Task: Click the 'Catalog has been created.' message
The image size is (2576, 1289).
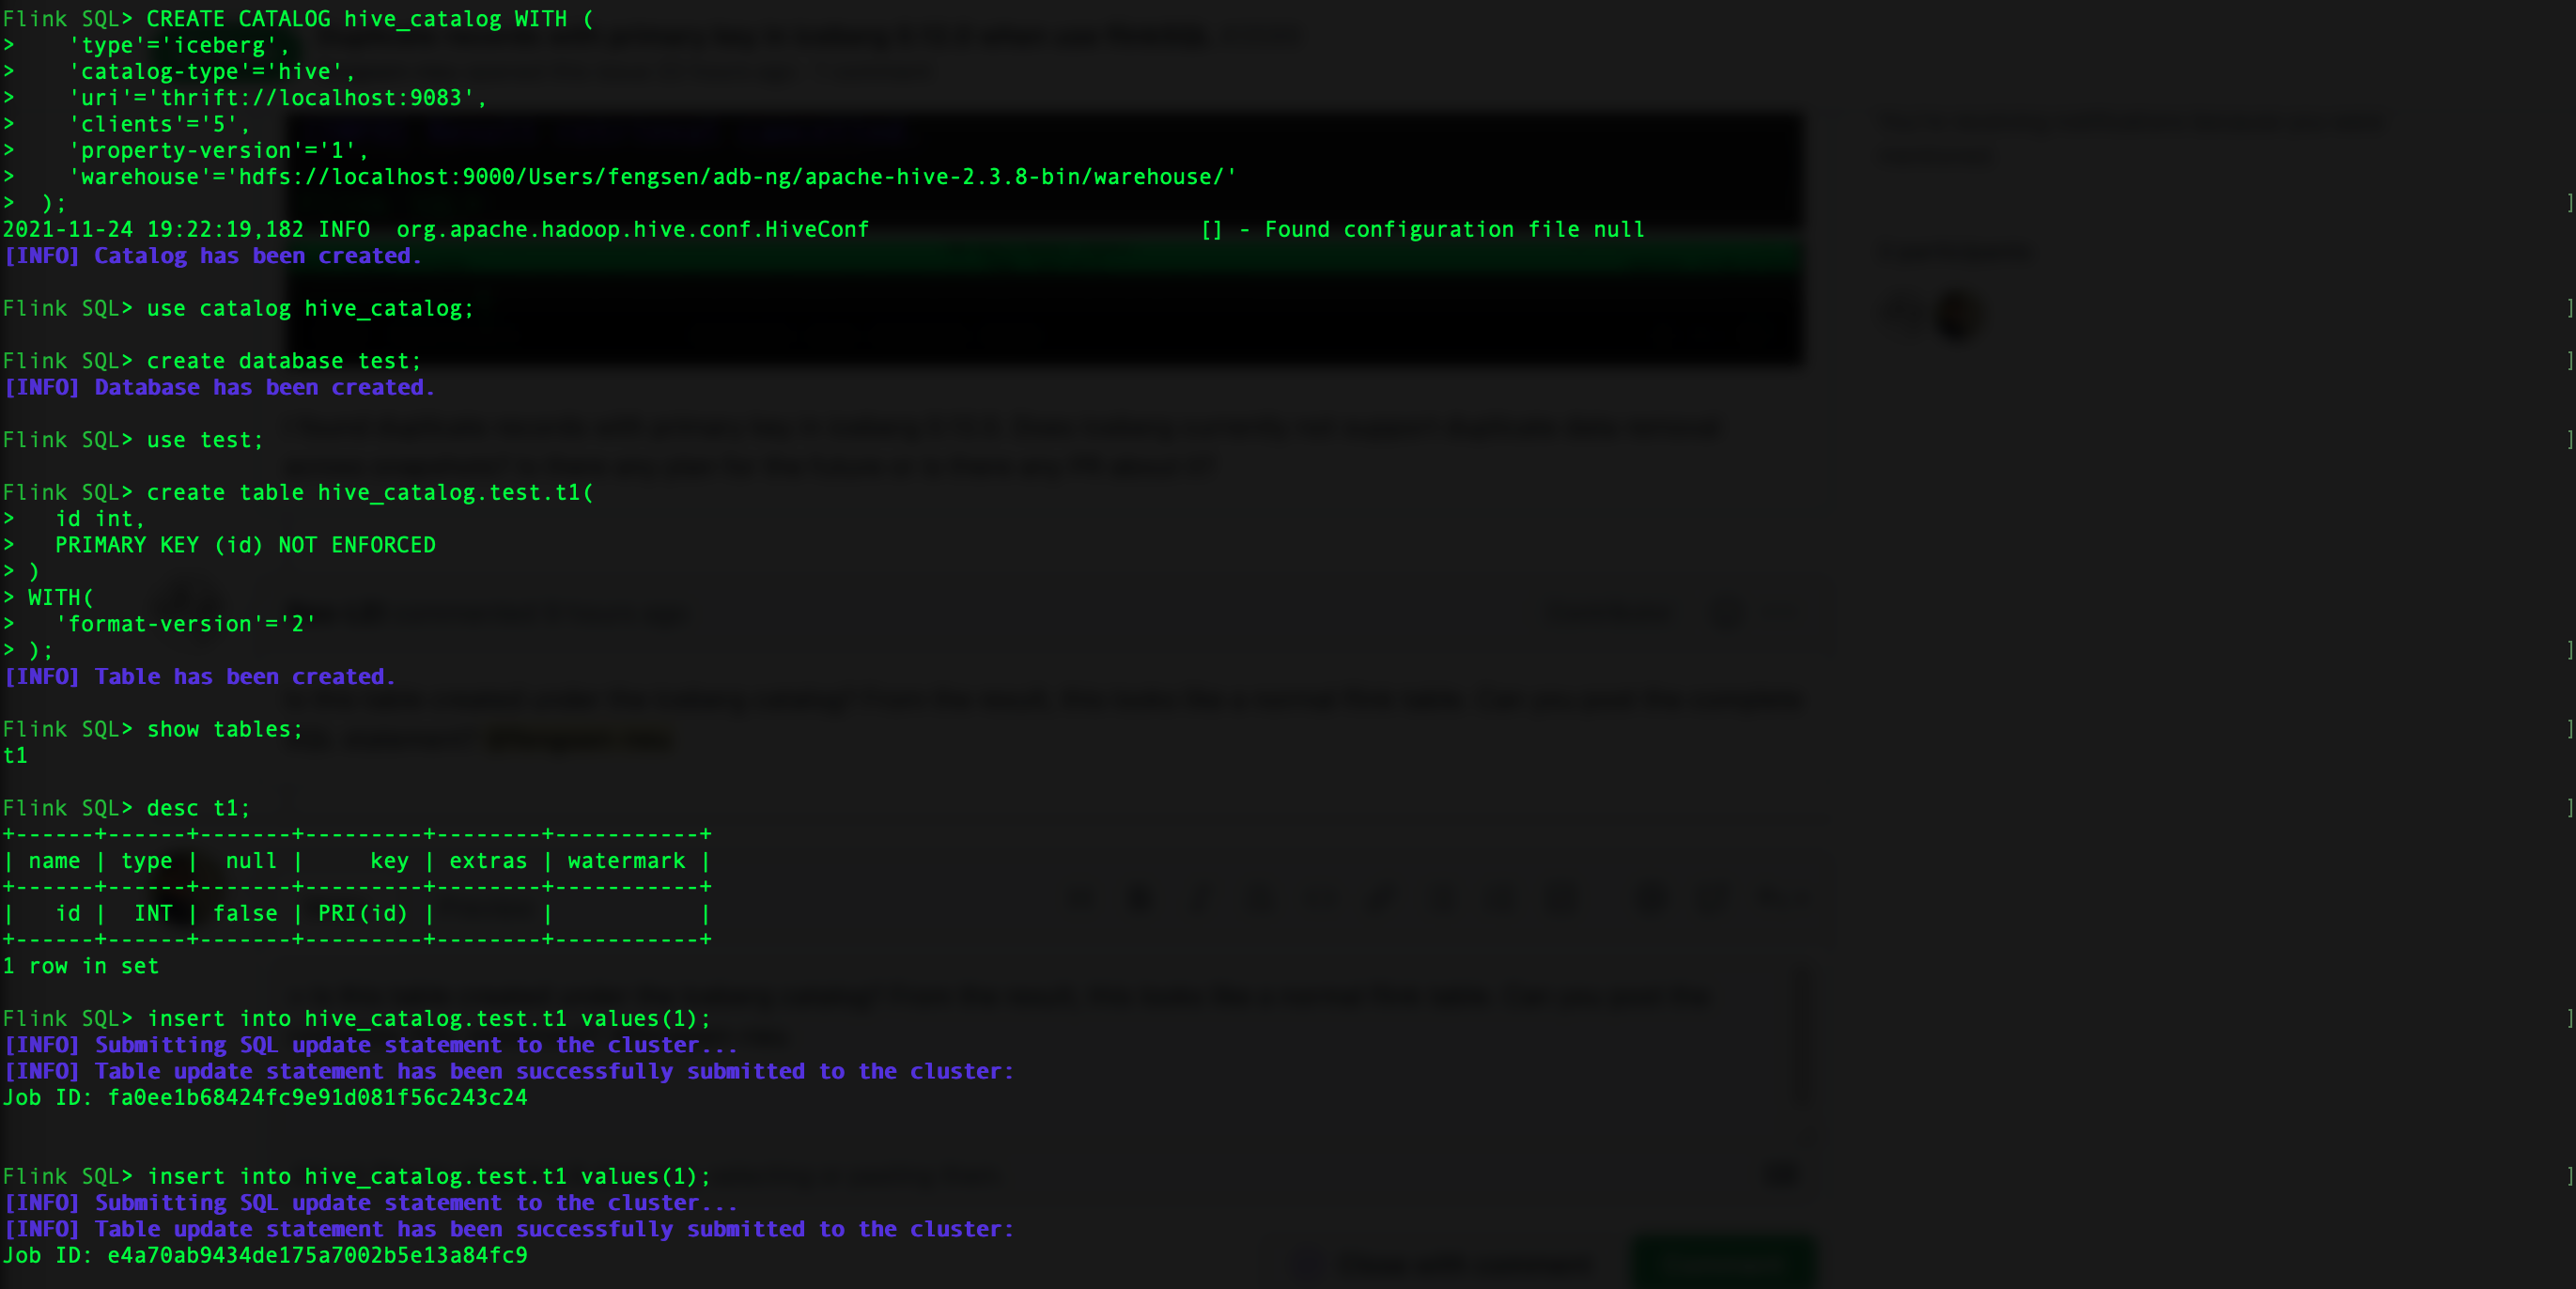Action: [257, 256]
